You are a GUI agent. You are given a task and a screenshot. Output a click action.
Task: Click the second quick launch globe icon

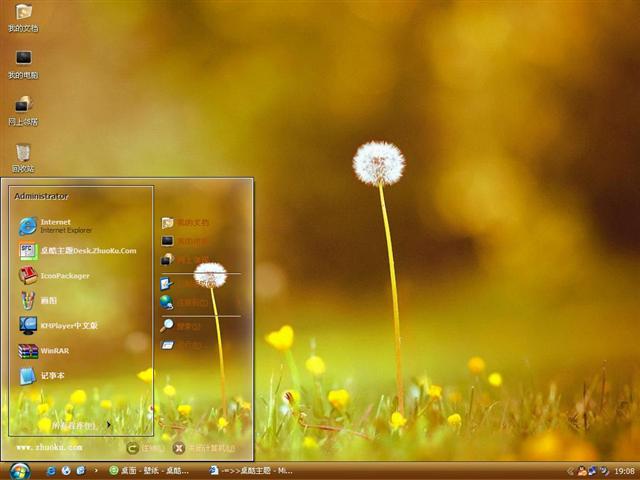[66, 471]
